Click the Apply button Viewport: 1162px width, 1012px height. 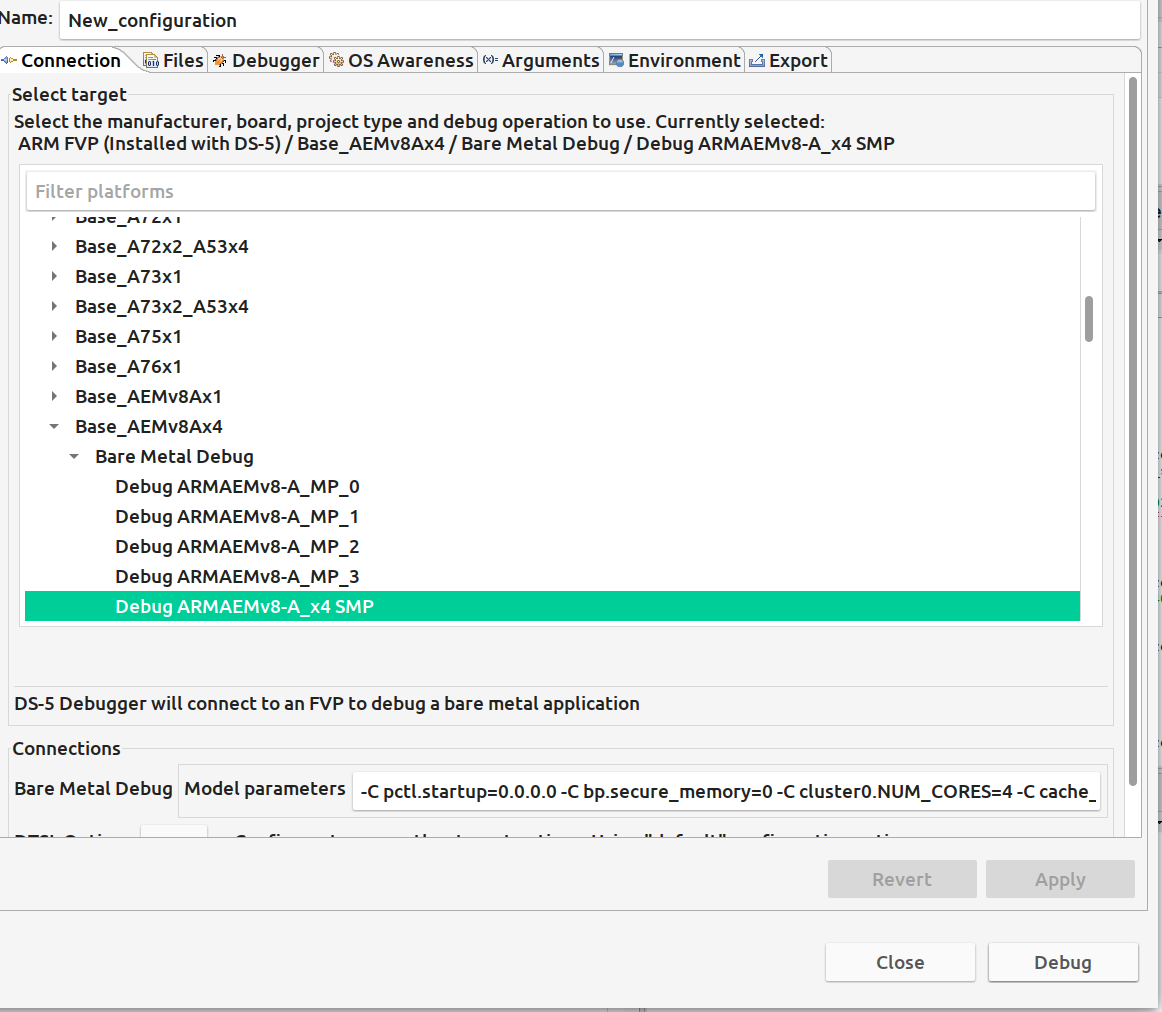click(1060, 879)
